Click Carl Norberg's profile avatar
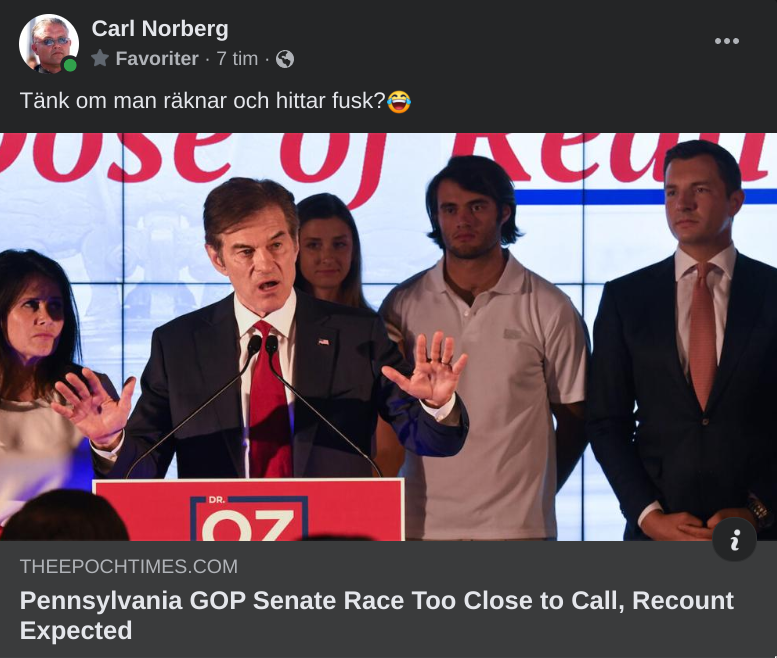This screenshot has height=658, width=777. point(48,43)
